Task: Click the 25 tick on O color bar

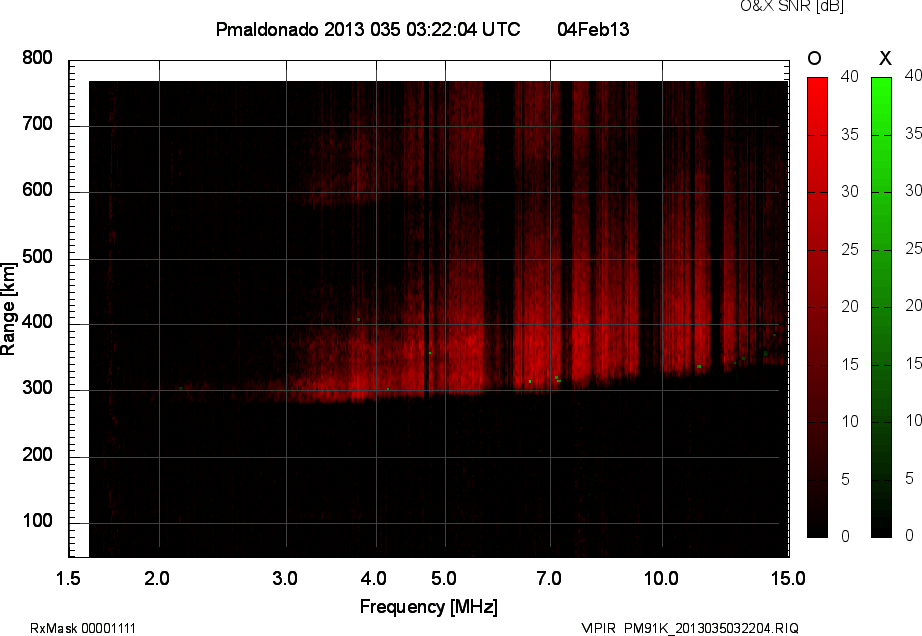Action: tap(850, 249)
